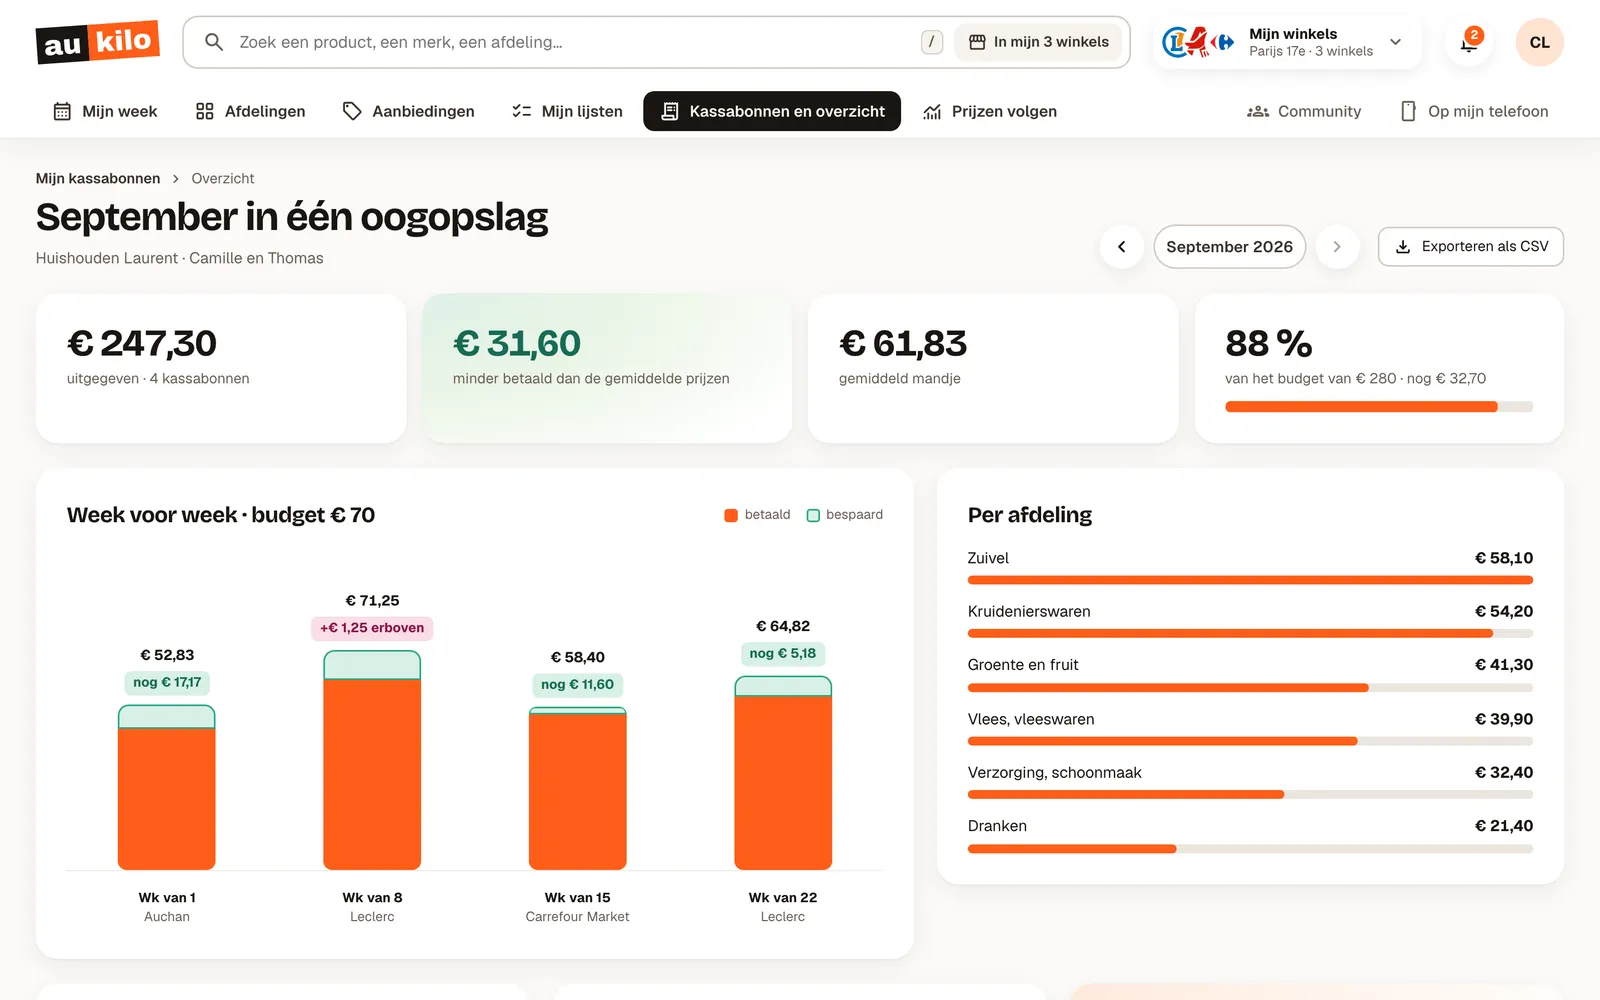1600x1000 pixels.
Task: Open the CL profile avatar
Action: click(1540, 42)
